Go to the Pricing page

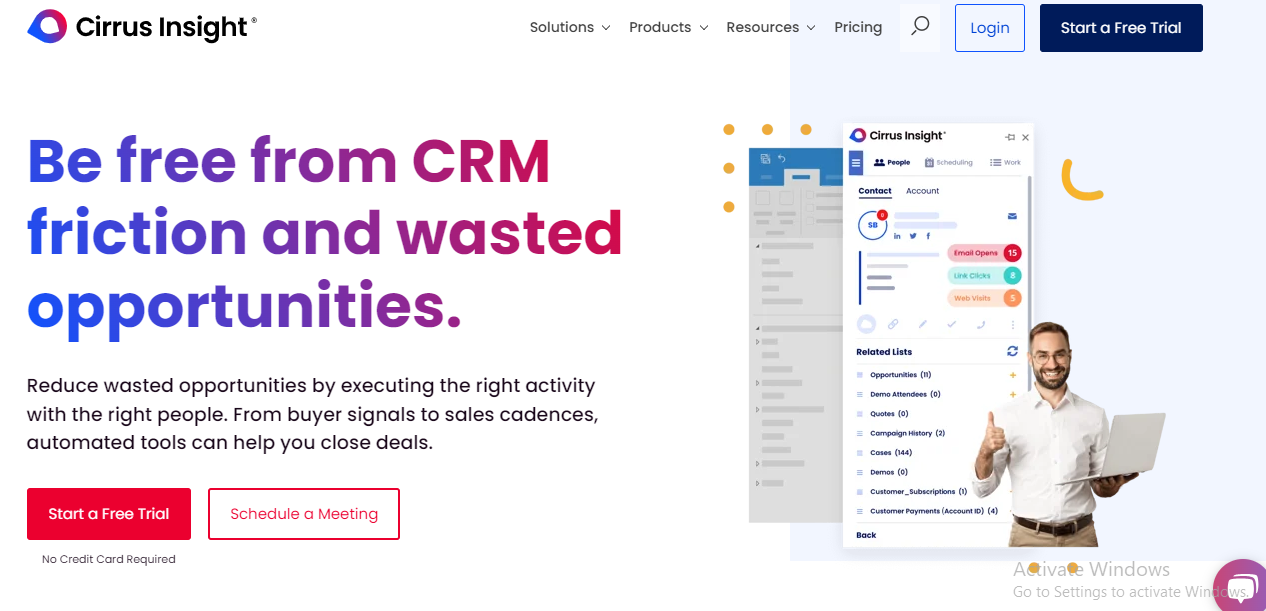pos(858,27)
